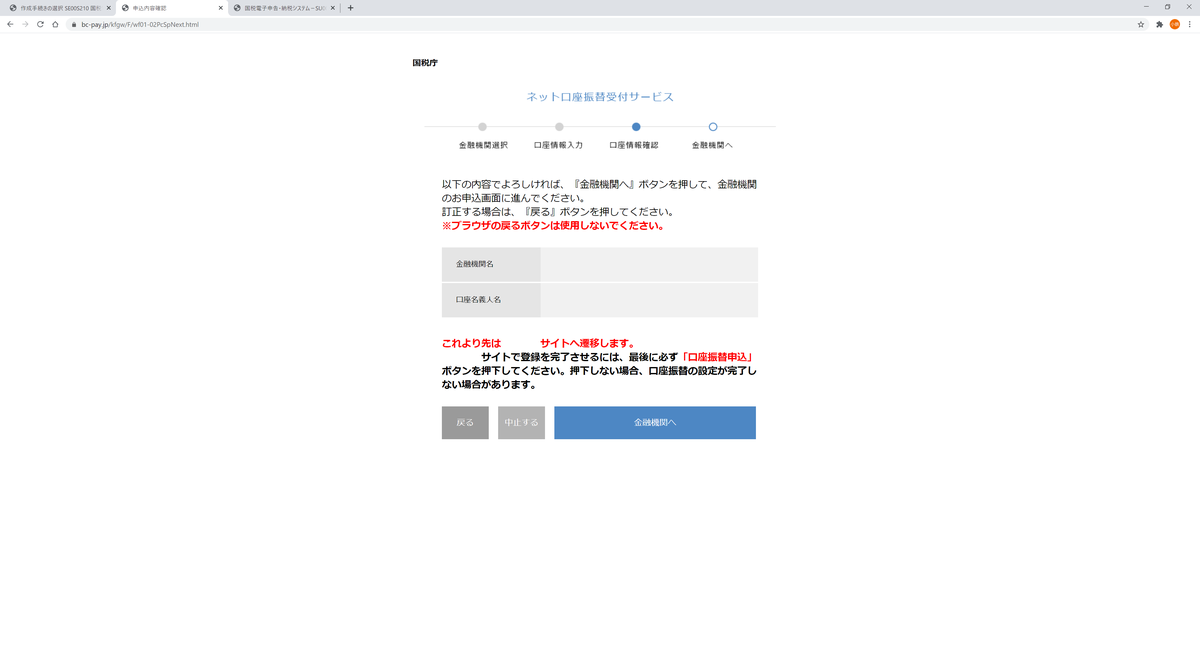Open the Chrome three-dot menu
Screen dimensions: 1200x656
coord(1190,24)
